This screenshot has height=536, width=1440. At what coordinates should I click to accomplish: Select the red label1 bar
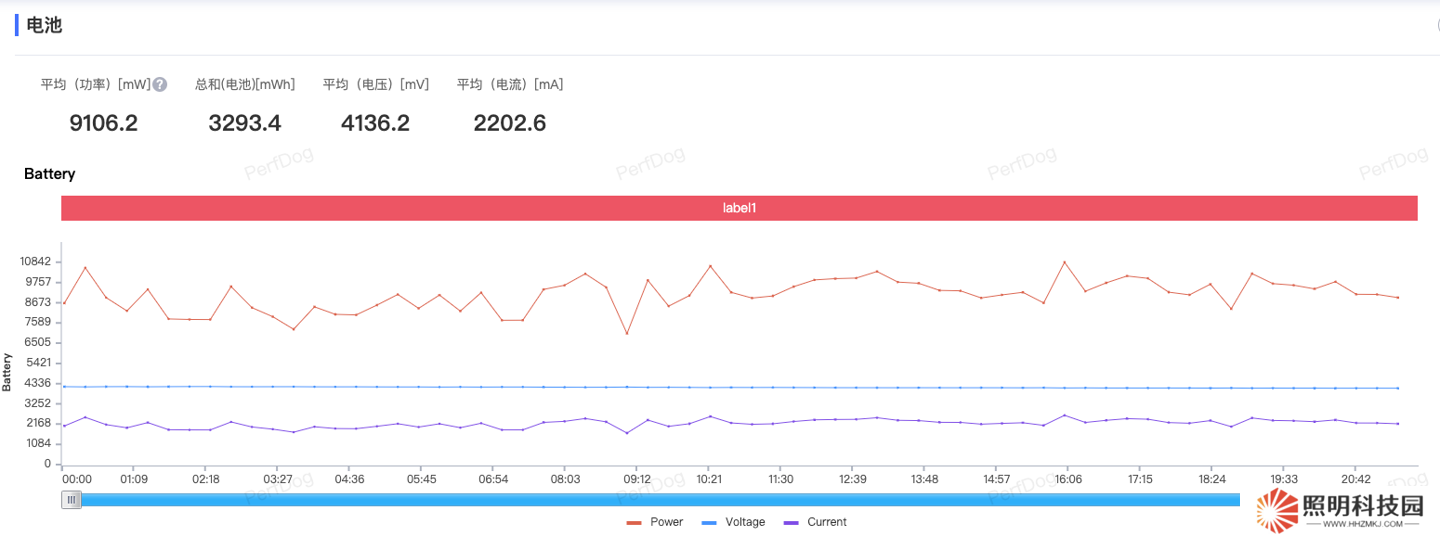(739, 208)
